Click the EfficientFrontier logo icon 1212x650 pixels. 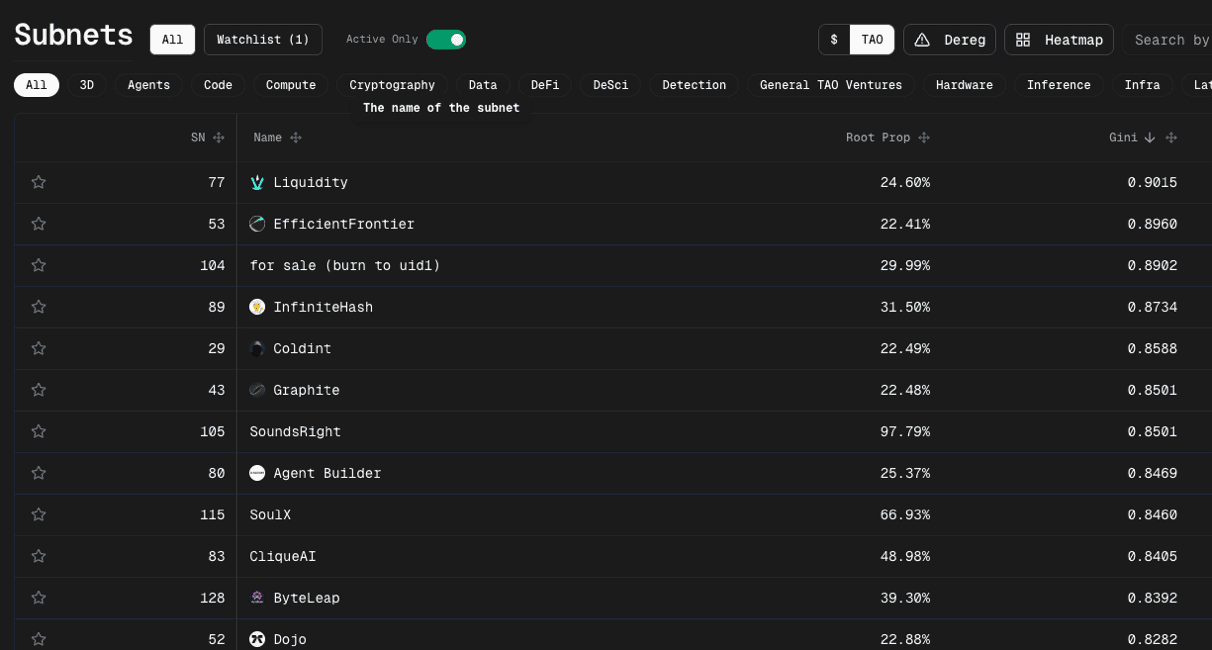[x=257, y=224]
